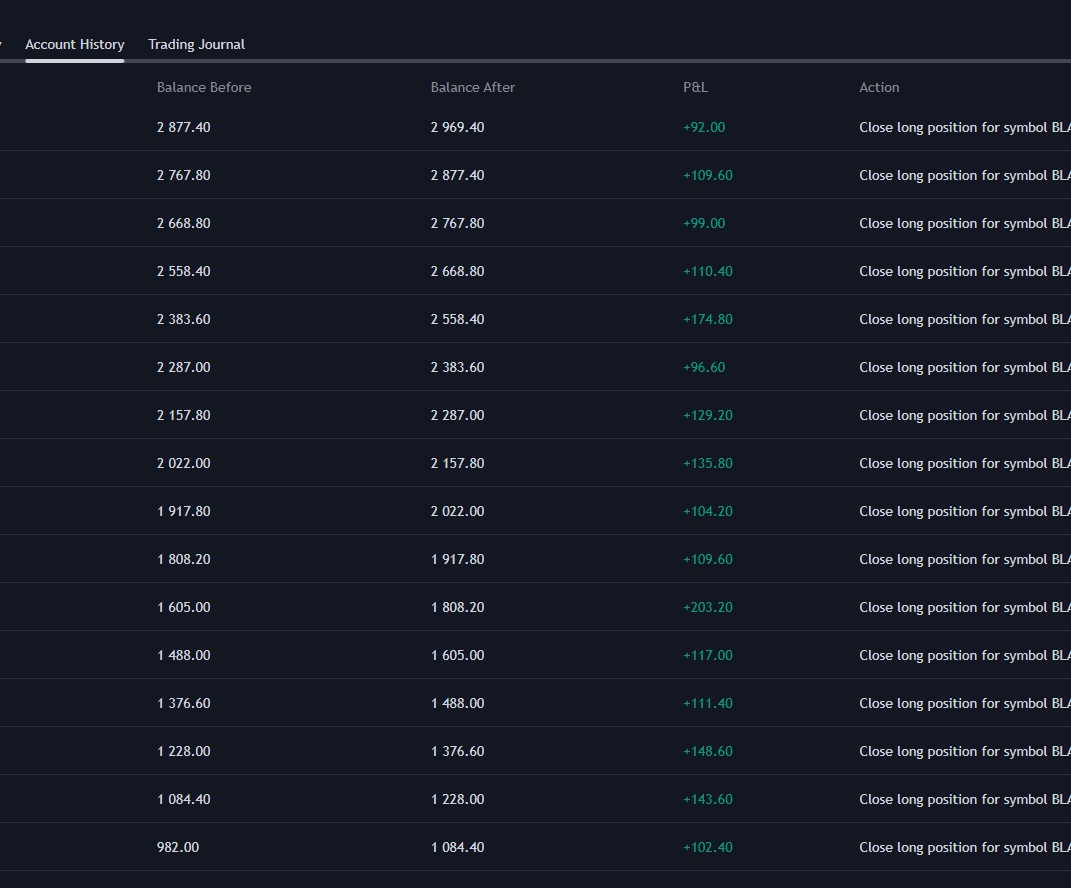1071x888 pixels.
Task: Sort by Balance After column header
Action: click(473, 87)
